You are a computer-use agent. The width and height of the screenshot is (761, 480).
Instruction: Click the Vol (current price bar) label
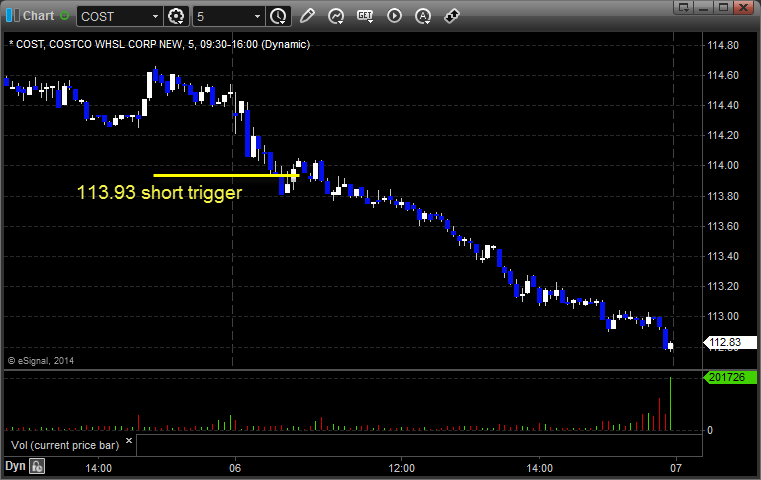(65, 445)
